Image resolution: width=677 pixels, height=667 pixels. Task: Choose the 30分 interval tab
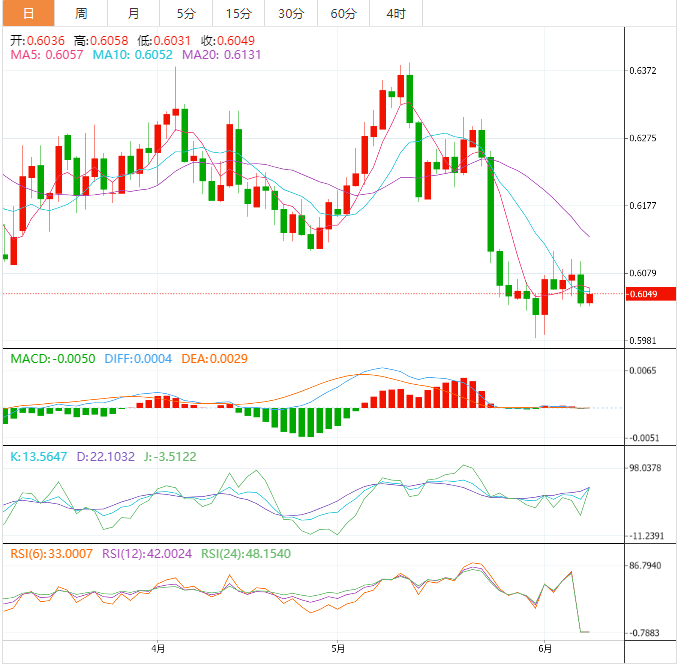click(290, 13)
